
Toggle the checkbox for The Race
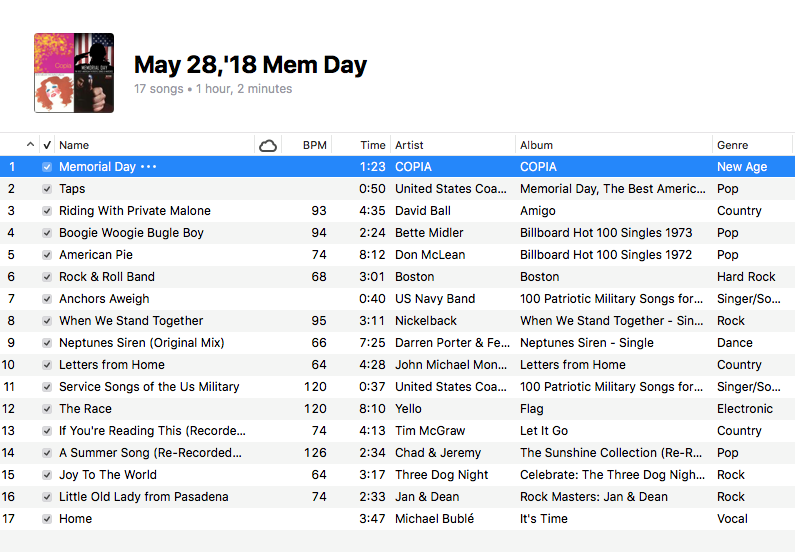pos(47,409)
